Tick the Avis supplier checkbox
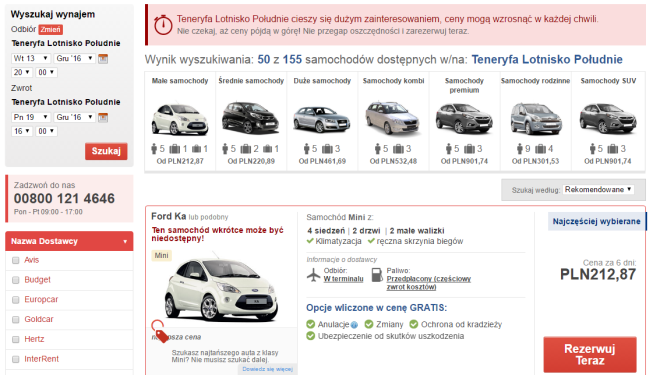Screen dimensions: 650x375 coord(16,260)
